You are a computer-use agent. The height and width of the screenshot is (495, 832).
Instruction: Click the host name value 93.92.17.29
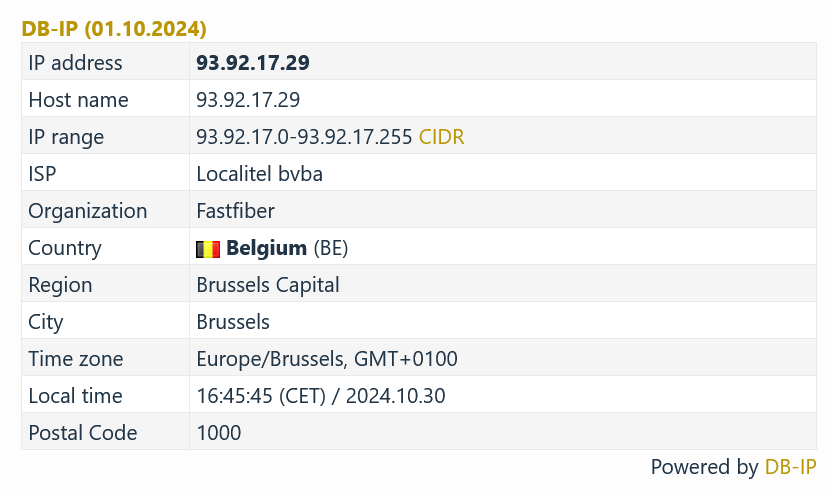[248, 100]
